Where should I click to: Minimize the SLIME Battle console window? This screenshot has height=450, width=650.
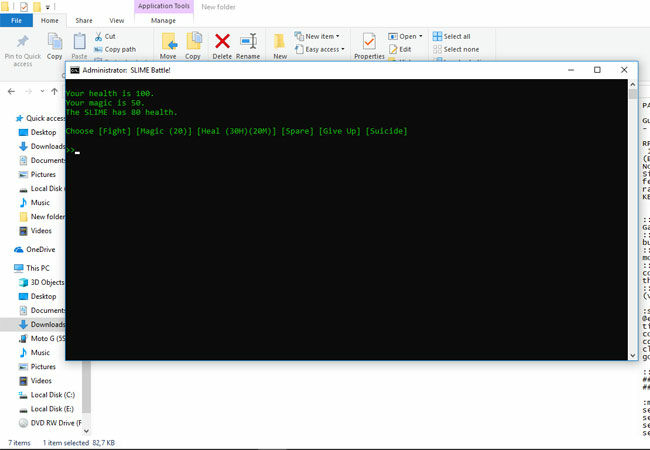571,70
